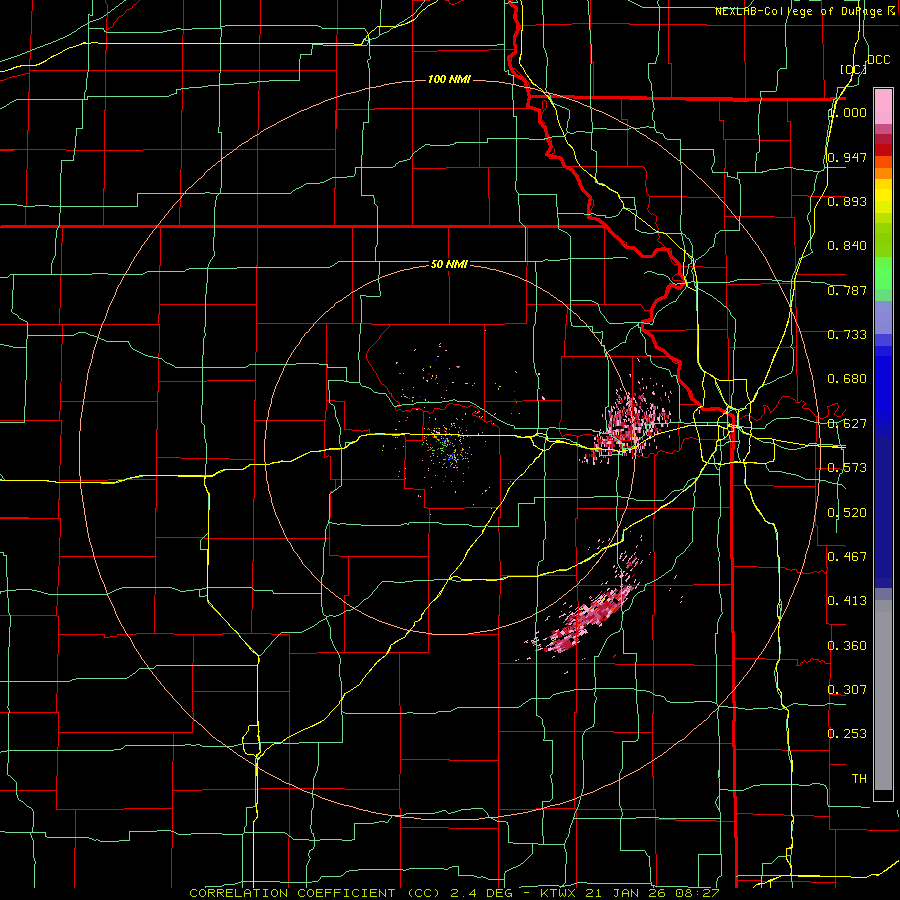The height and width of the screenshot is (900, 900).
Task: Pick the gray segment of the color bar
Action: tap(883, 695)
